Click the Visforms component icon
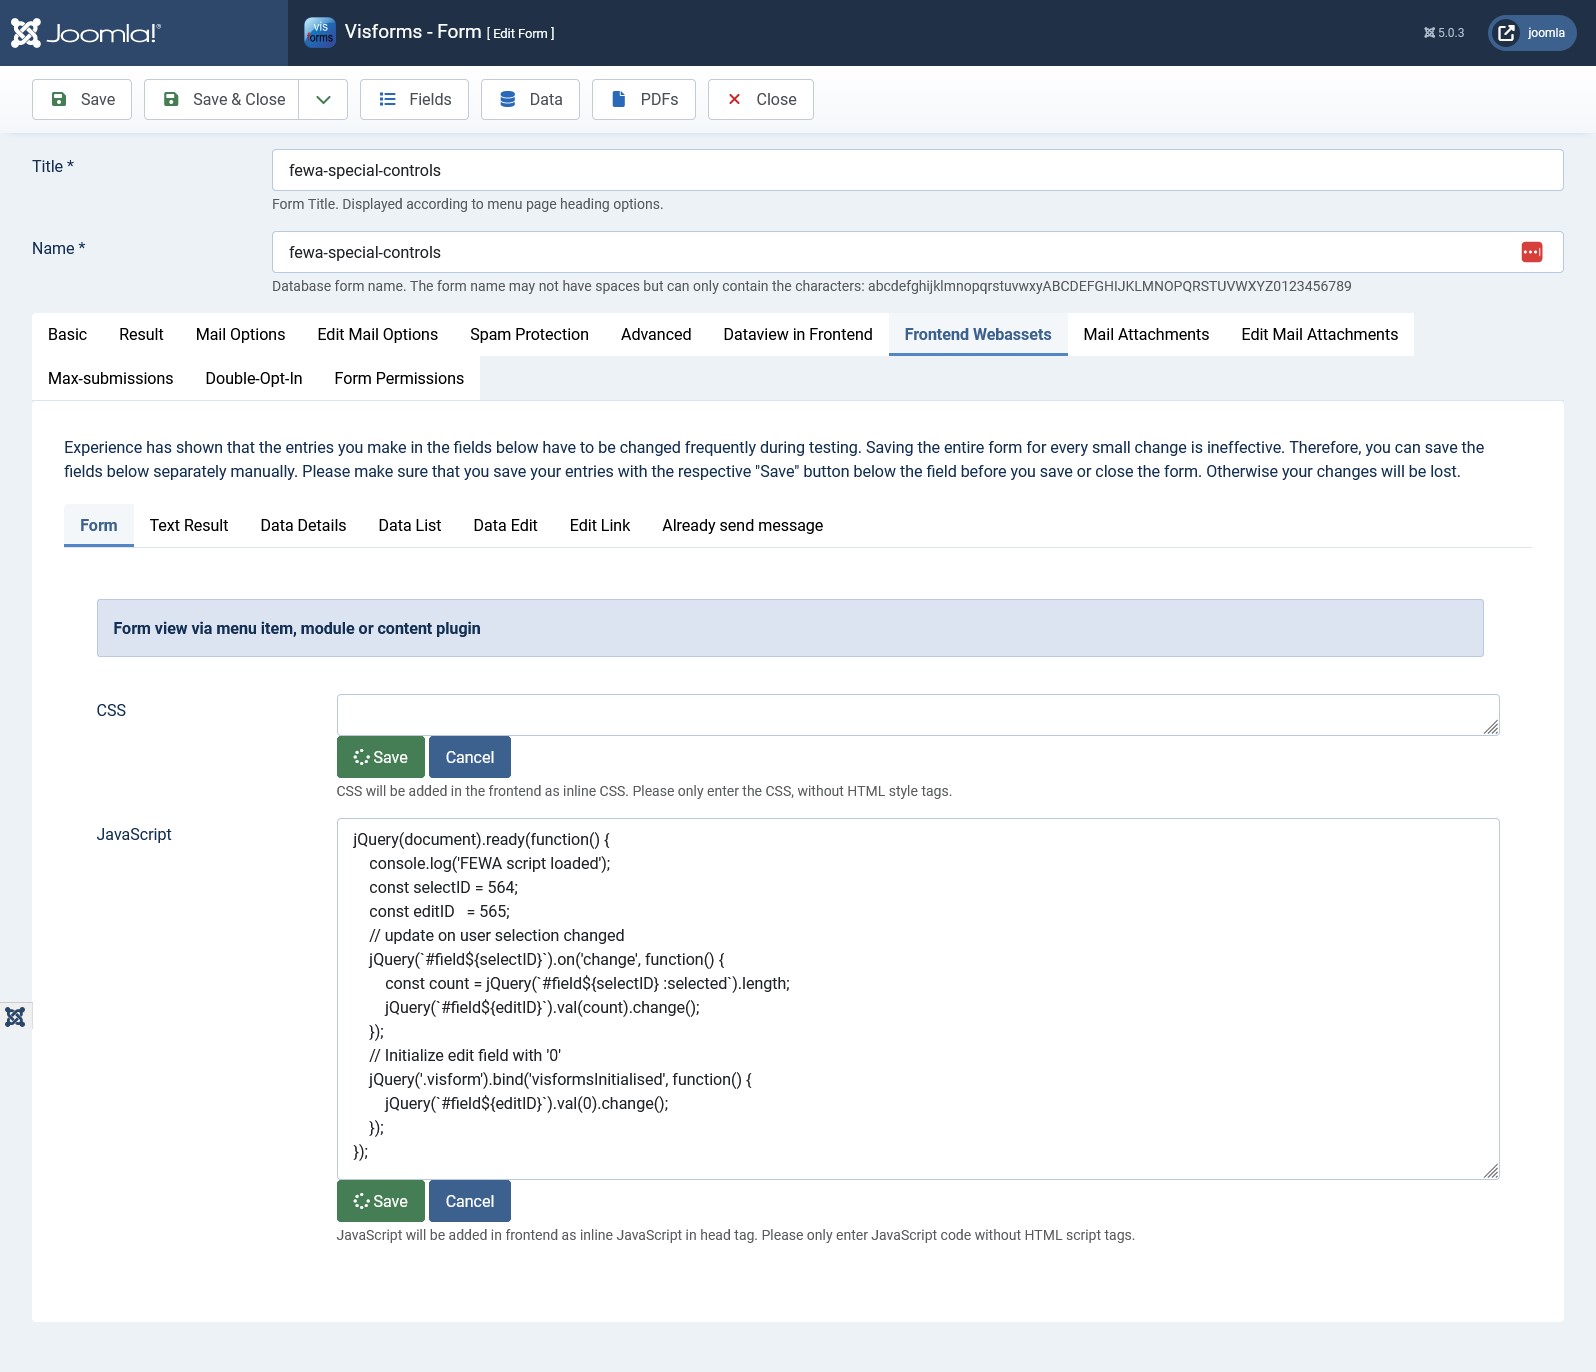The width and height of the screenshot is (1596, 1372). tap(319, 32)
